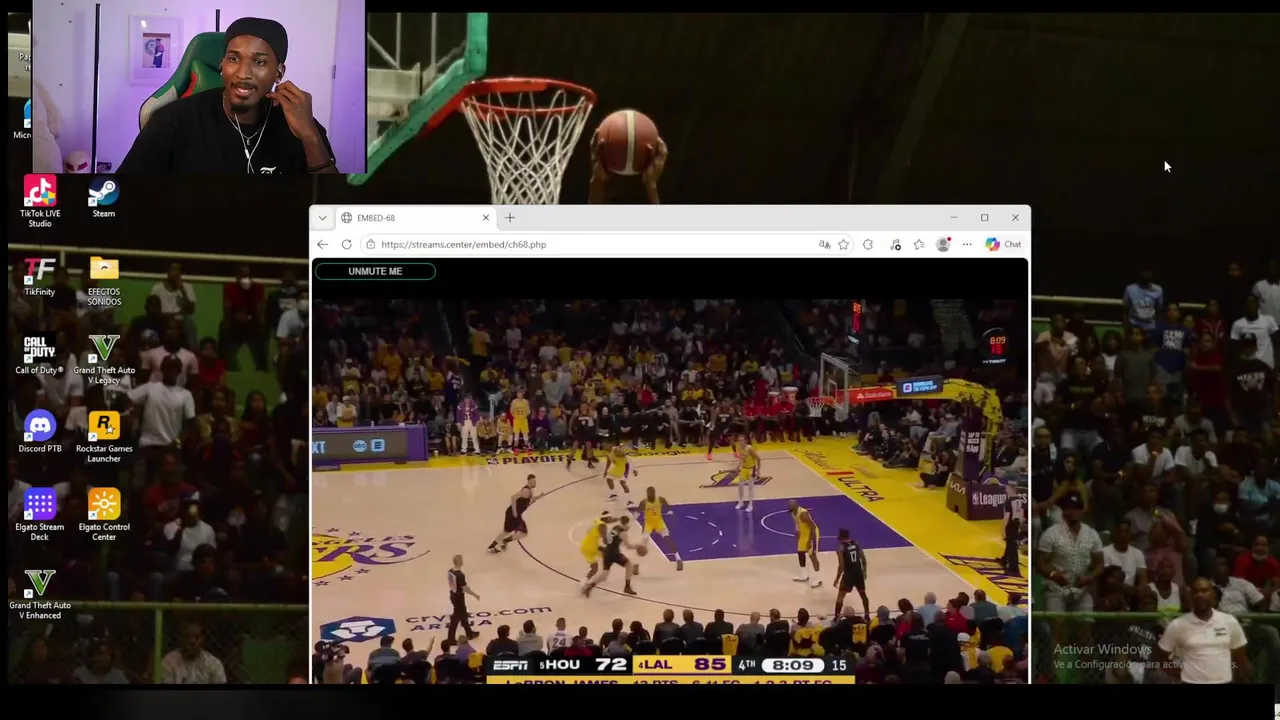
Task: Open a new browser tab
Action: 510,217
